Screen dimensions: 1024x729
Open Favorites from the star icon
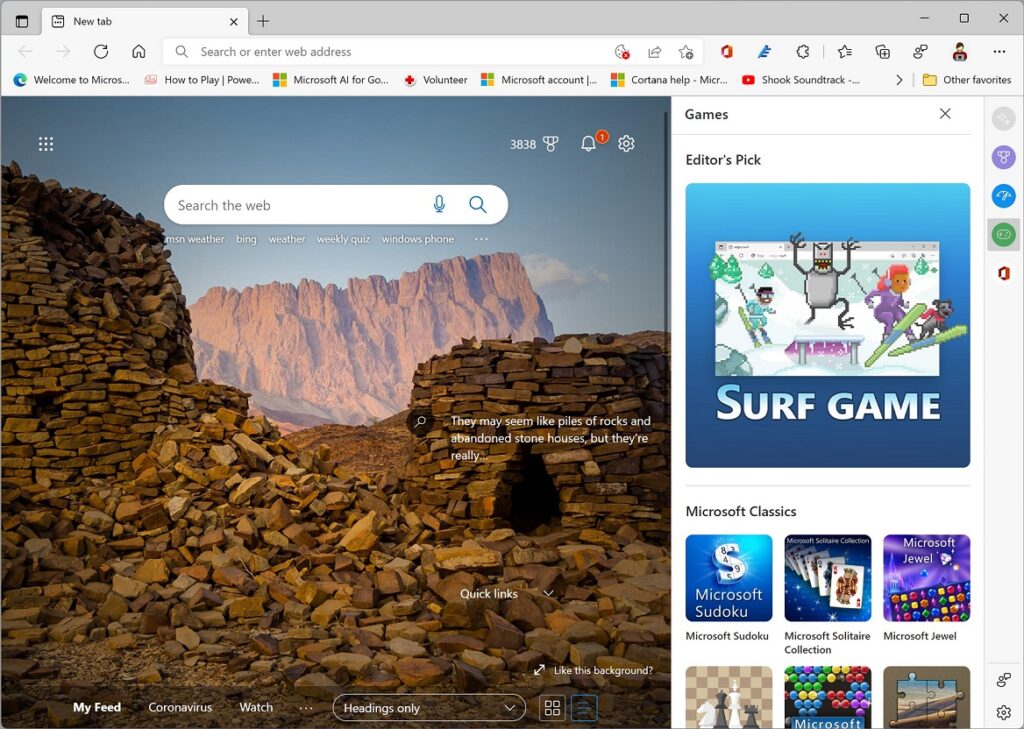tap(844, 51)
